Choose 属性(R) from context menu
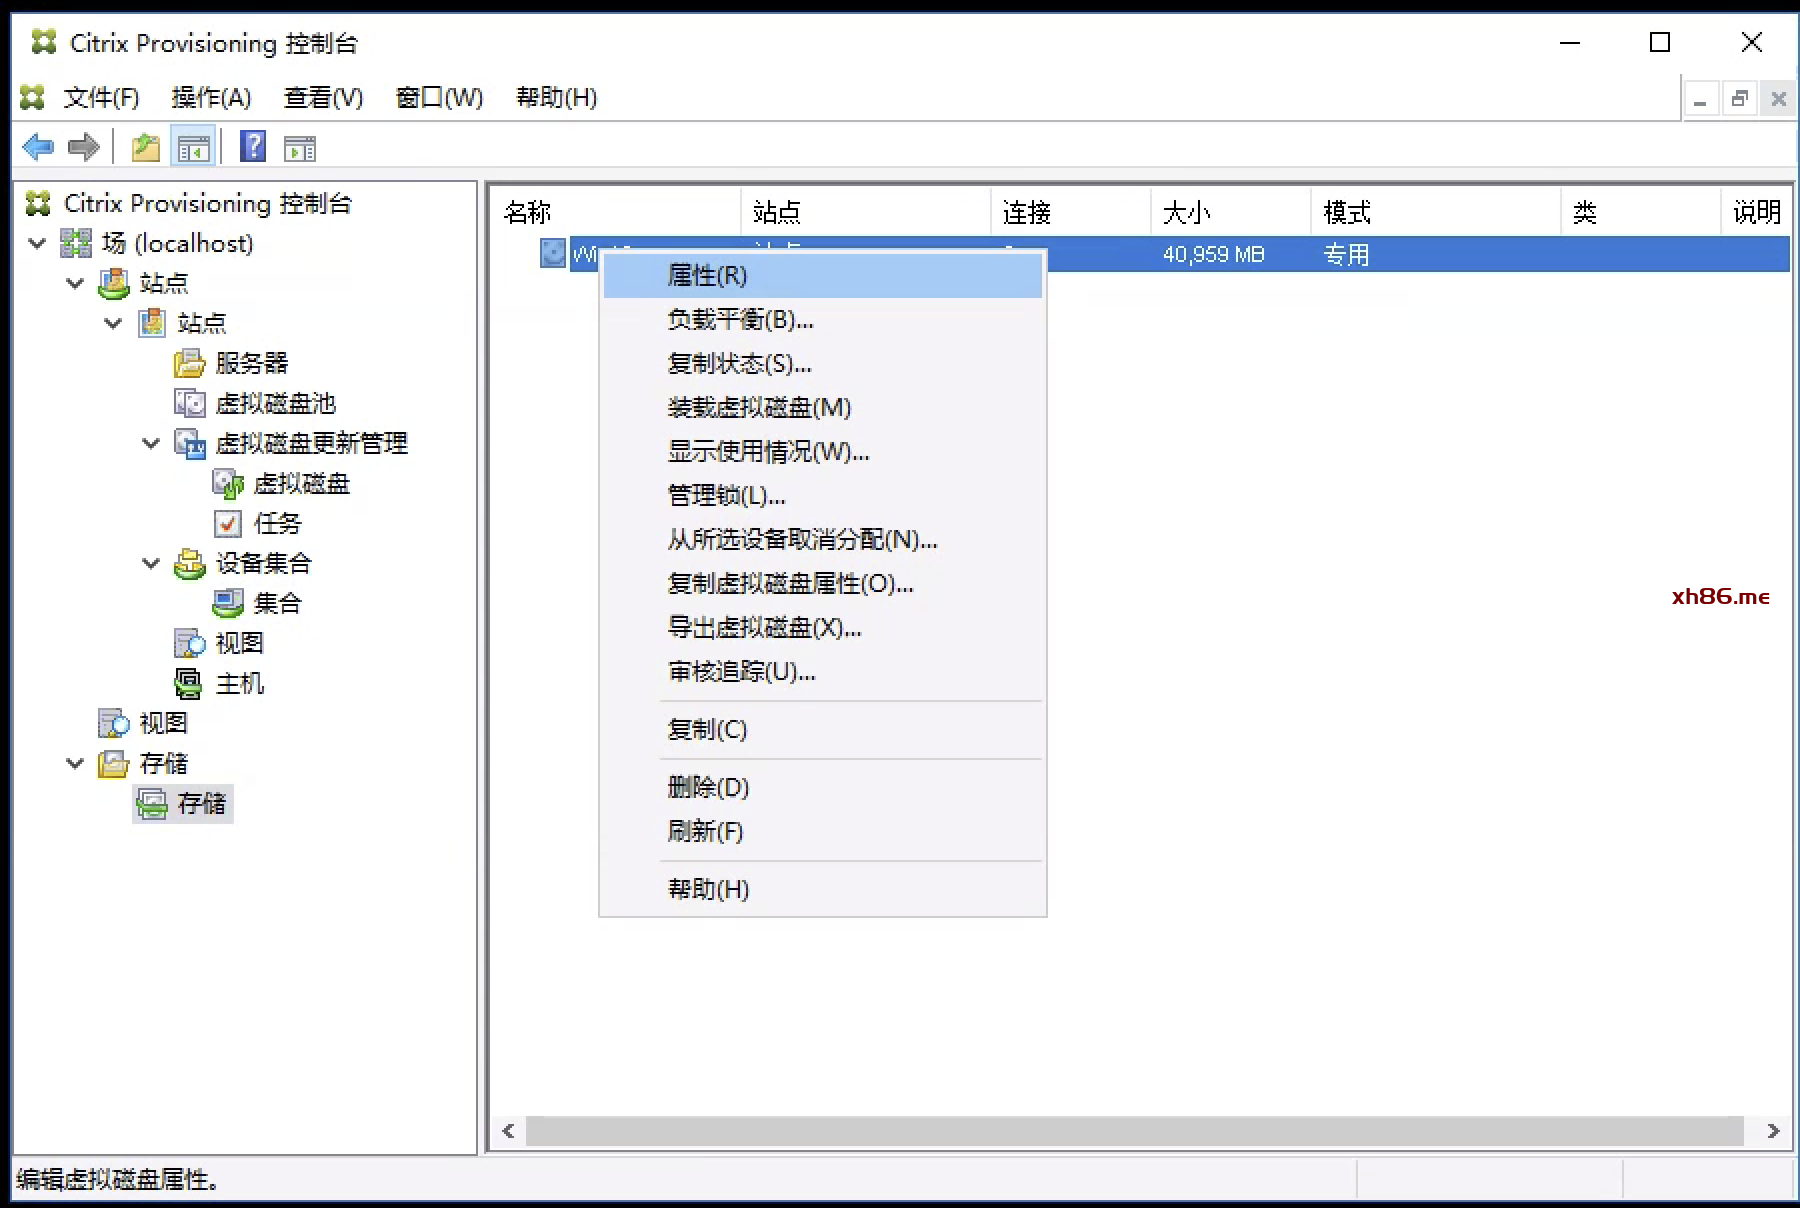 (x=822, y=275)
